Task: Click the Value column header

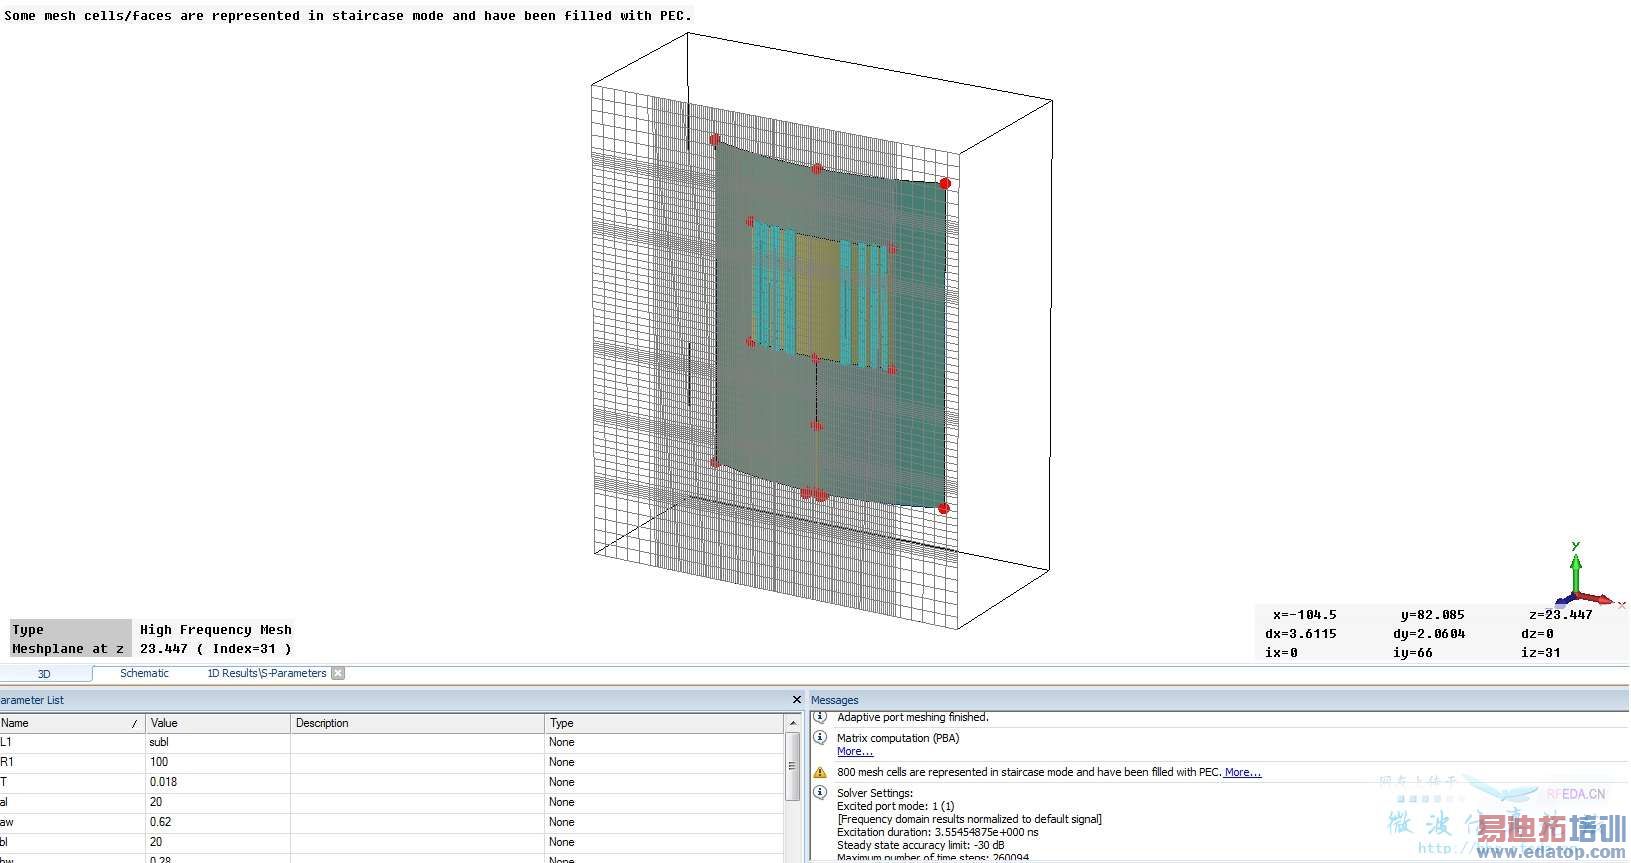Action: (x=218, y=723)
